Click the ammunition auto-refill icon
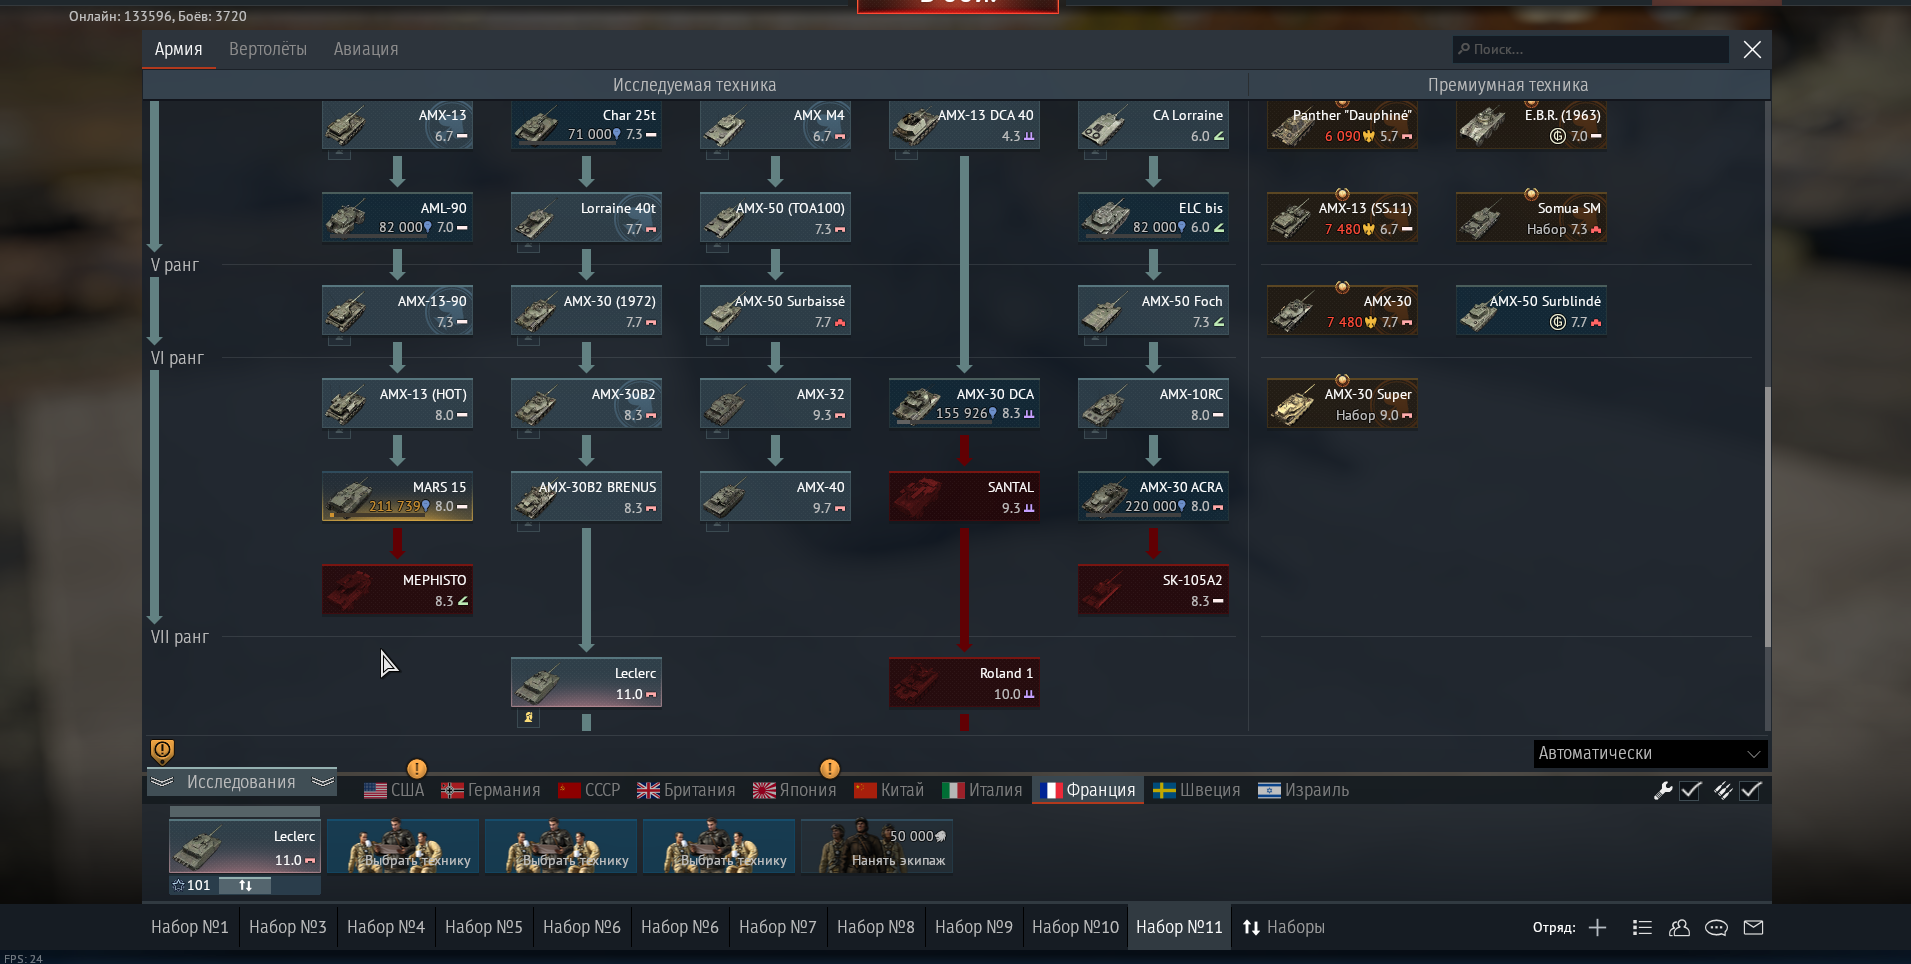Screen dimensions: 1911x964 pos(1723,791)
